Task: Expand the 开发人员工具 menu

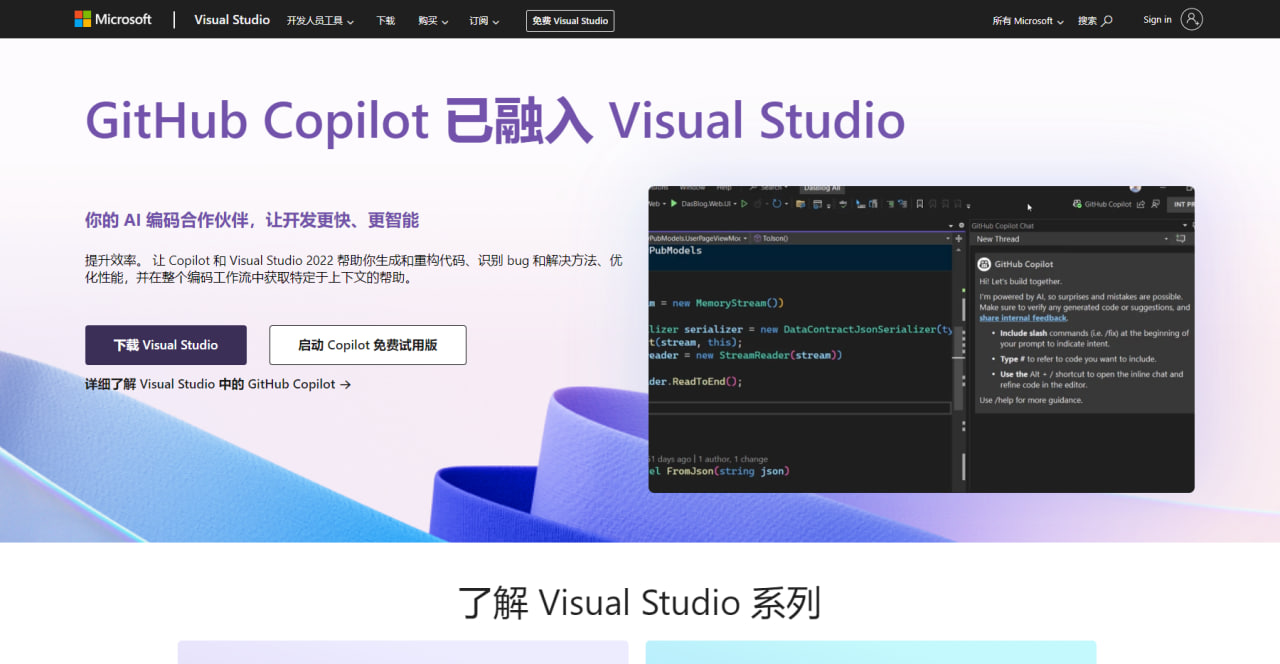Action: tap(320, 20)
